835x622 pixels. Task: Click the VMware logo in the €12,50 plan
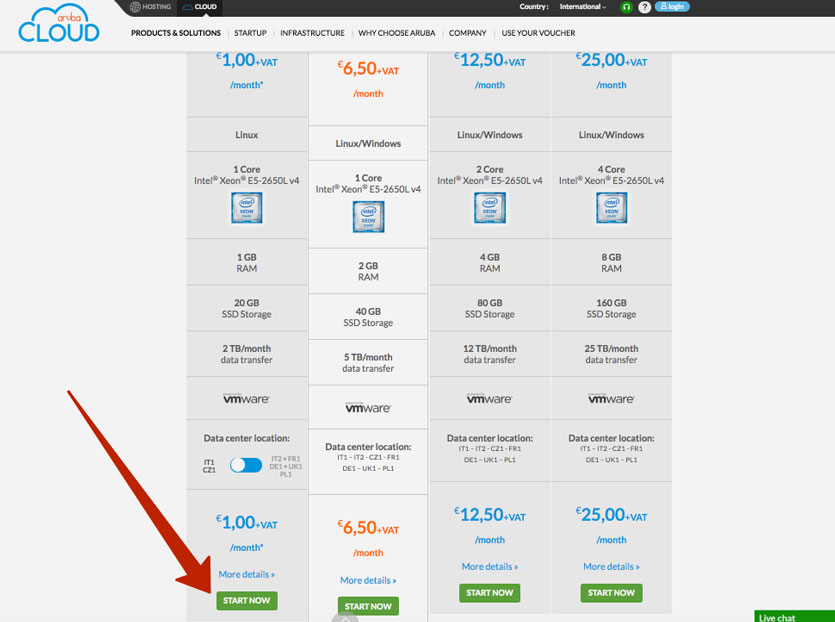click(x=489, y=398)
